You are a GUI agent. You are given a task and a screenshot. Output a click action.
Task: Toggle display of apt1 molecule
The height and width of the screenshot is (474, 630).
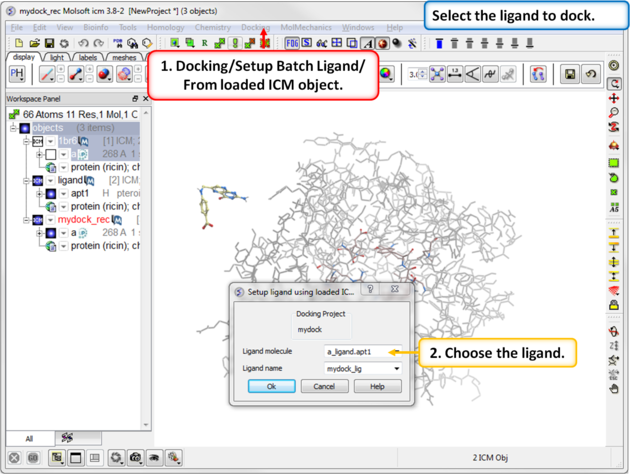(x=51, y=194)
